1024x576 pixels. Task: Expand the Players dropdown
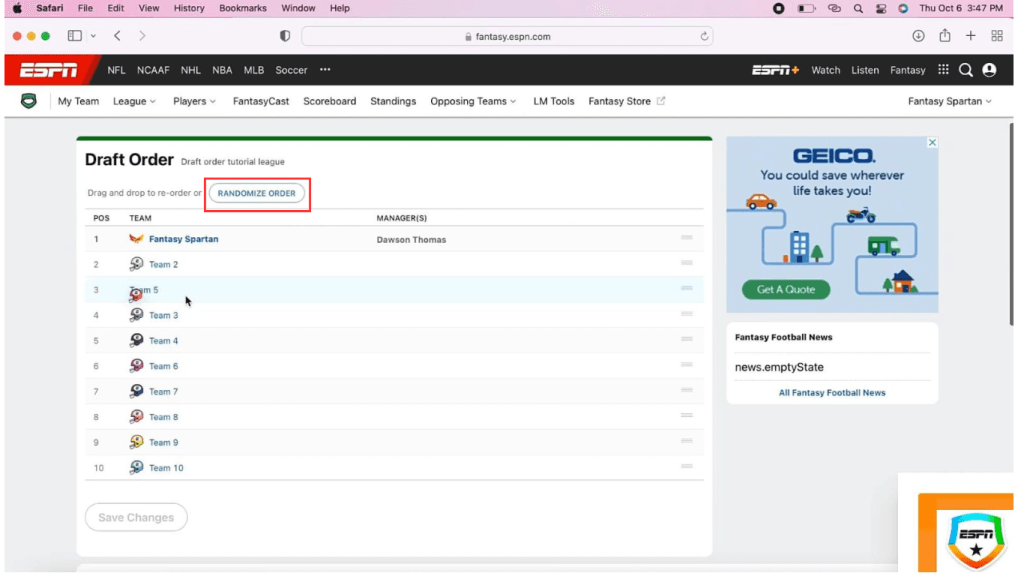[x=194, y=101]
